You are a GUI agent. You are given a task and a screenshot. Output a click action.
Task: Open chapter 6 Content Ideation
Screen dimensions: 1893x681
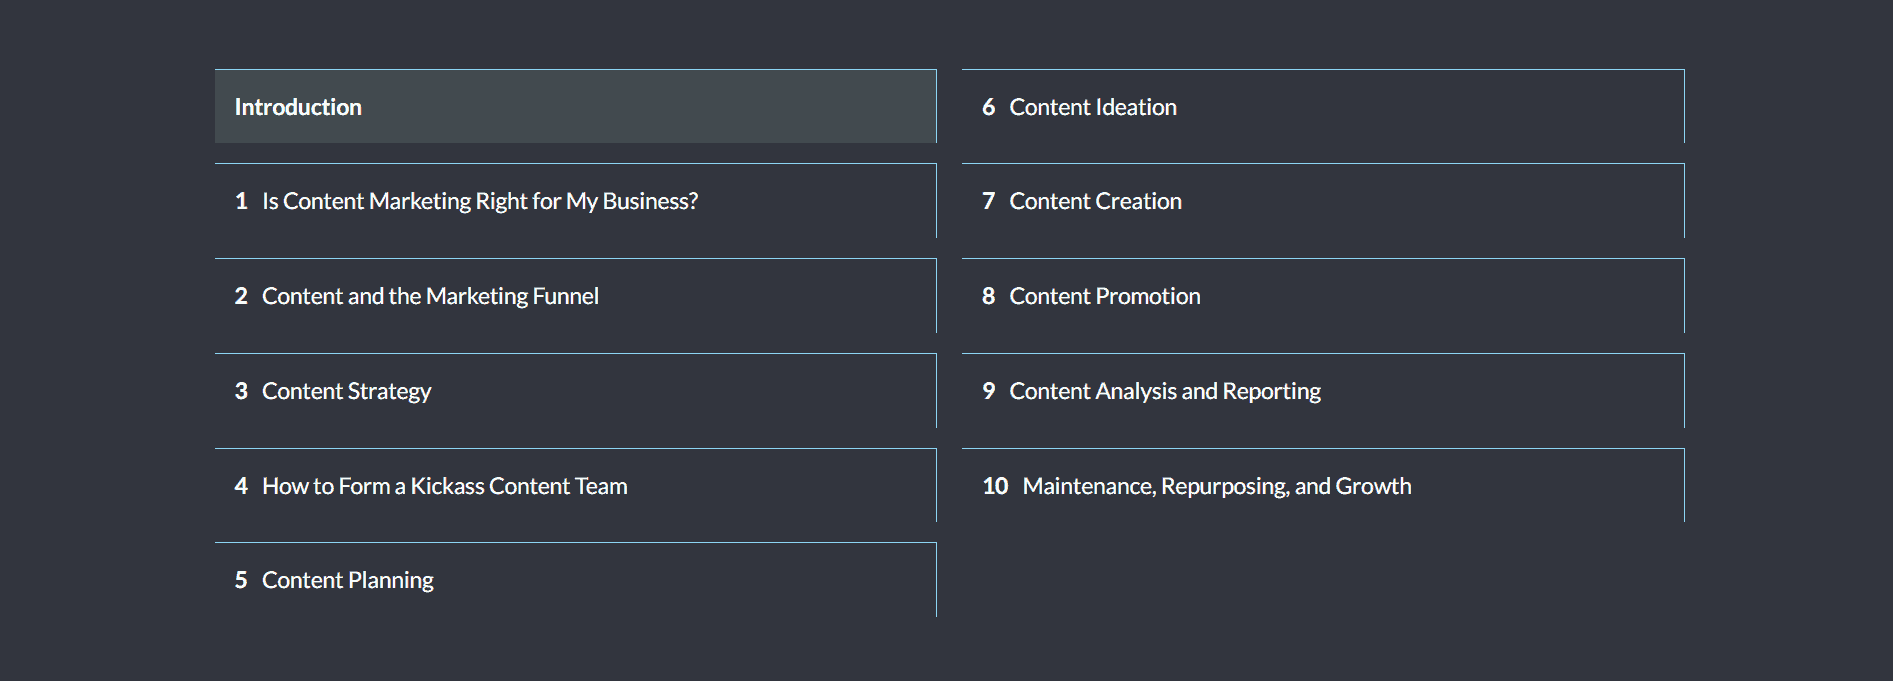point(1323,106)
